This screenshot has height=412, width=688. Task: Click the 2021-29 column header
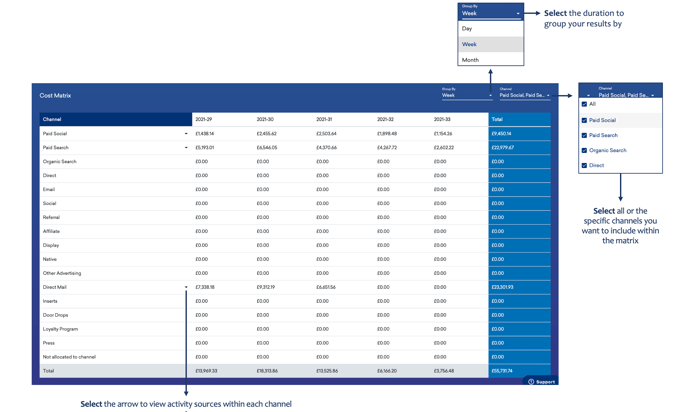click(203, 119)
